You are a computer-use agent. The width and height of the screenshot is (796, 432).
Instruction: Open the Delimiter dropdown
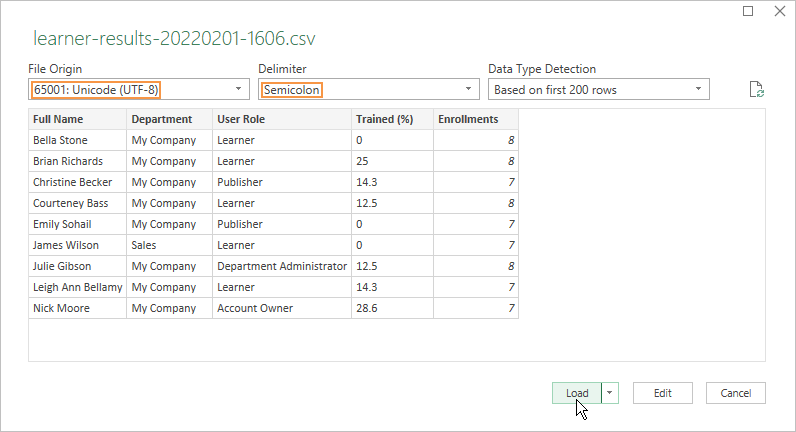tap(369, 89)
